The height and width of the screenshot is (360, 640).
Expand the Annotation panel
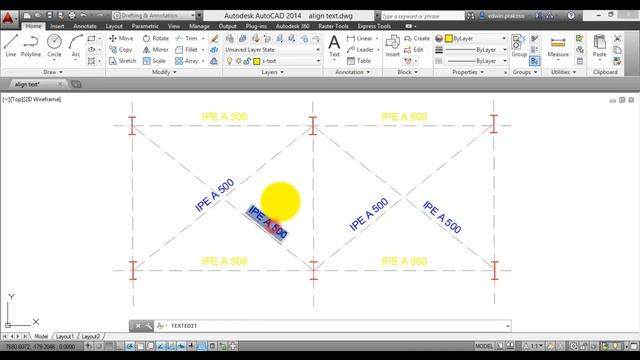coord(353,72)
